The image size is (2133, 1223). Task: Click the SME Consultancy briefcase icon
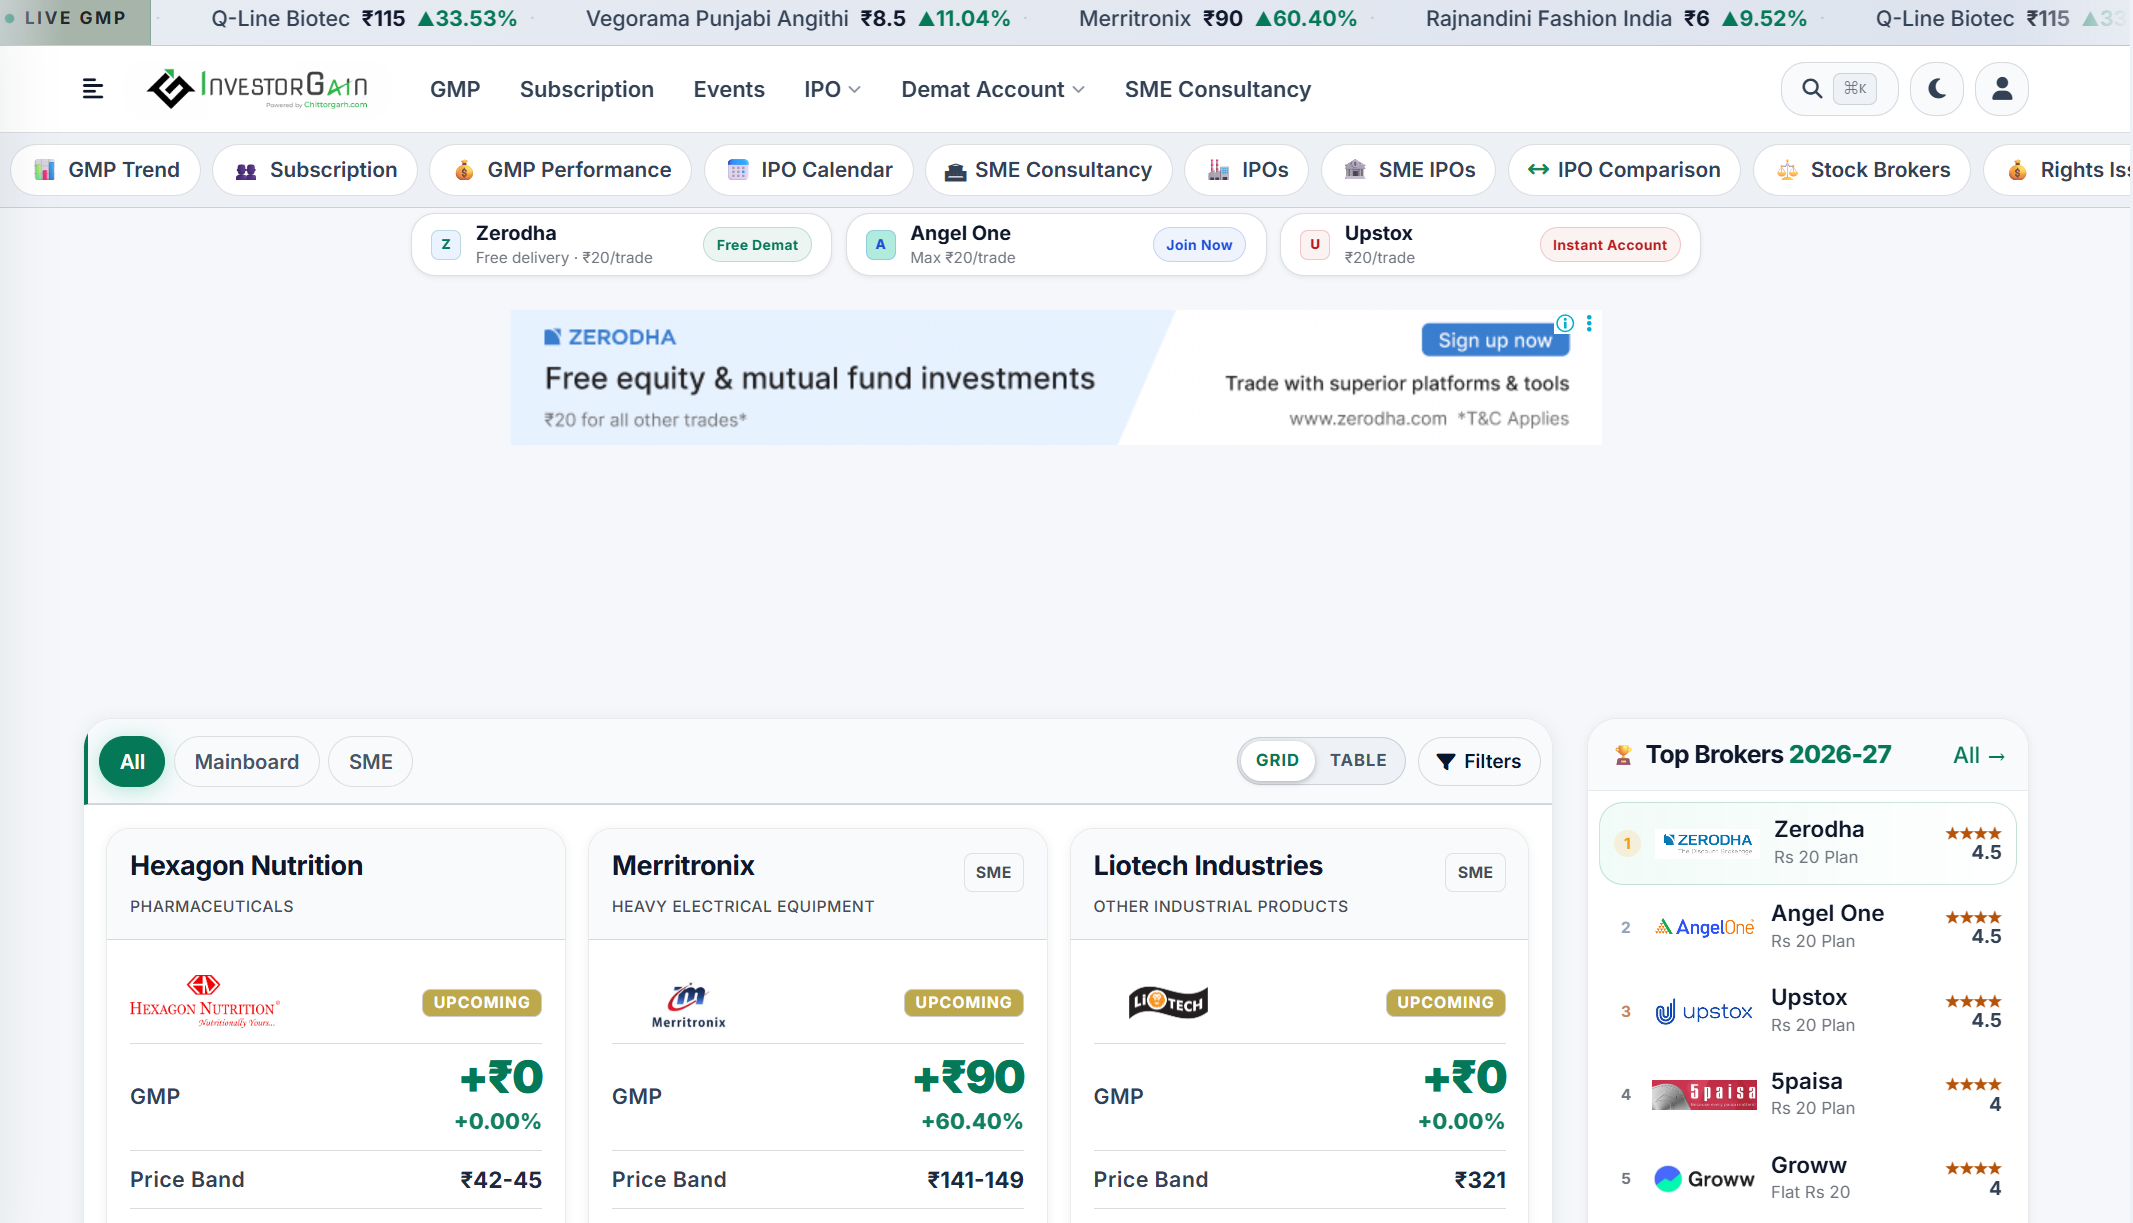coord(955,171)
